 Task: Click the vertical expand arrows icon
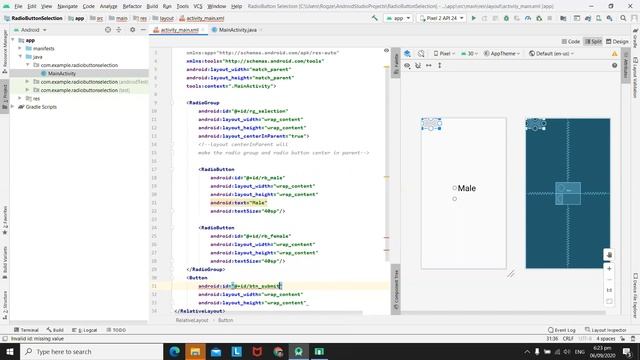pos(440,65)
